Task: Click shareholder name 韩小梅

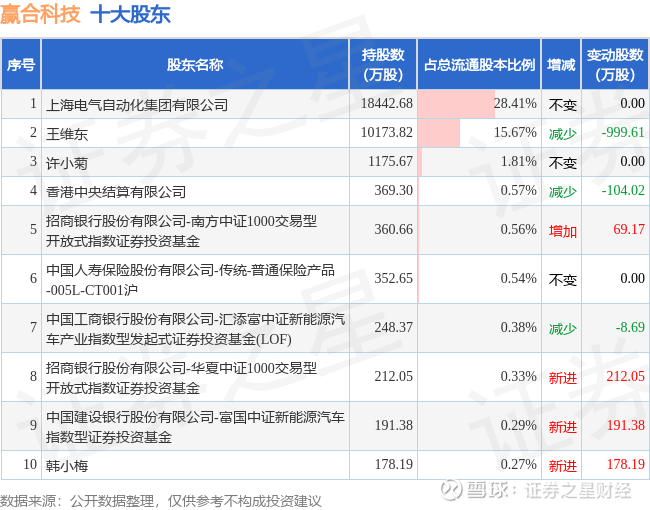Action: (x=67, y=465)
